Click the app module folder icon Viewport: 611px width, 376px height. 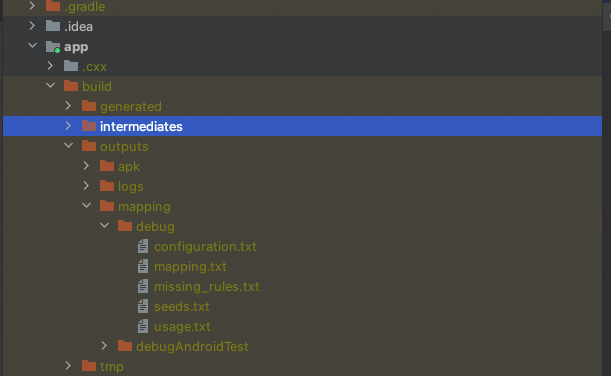point(53,47)
